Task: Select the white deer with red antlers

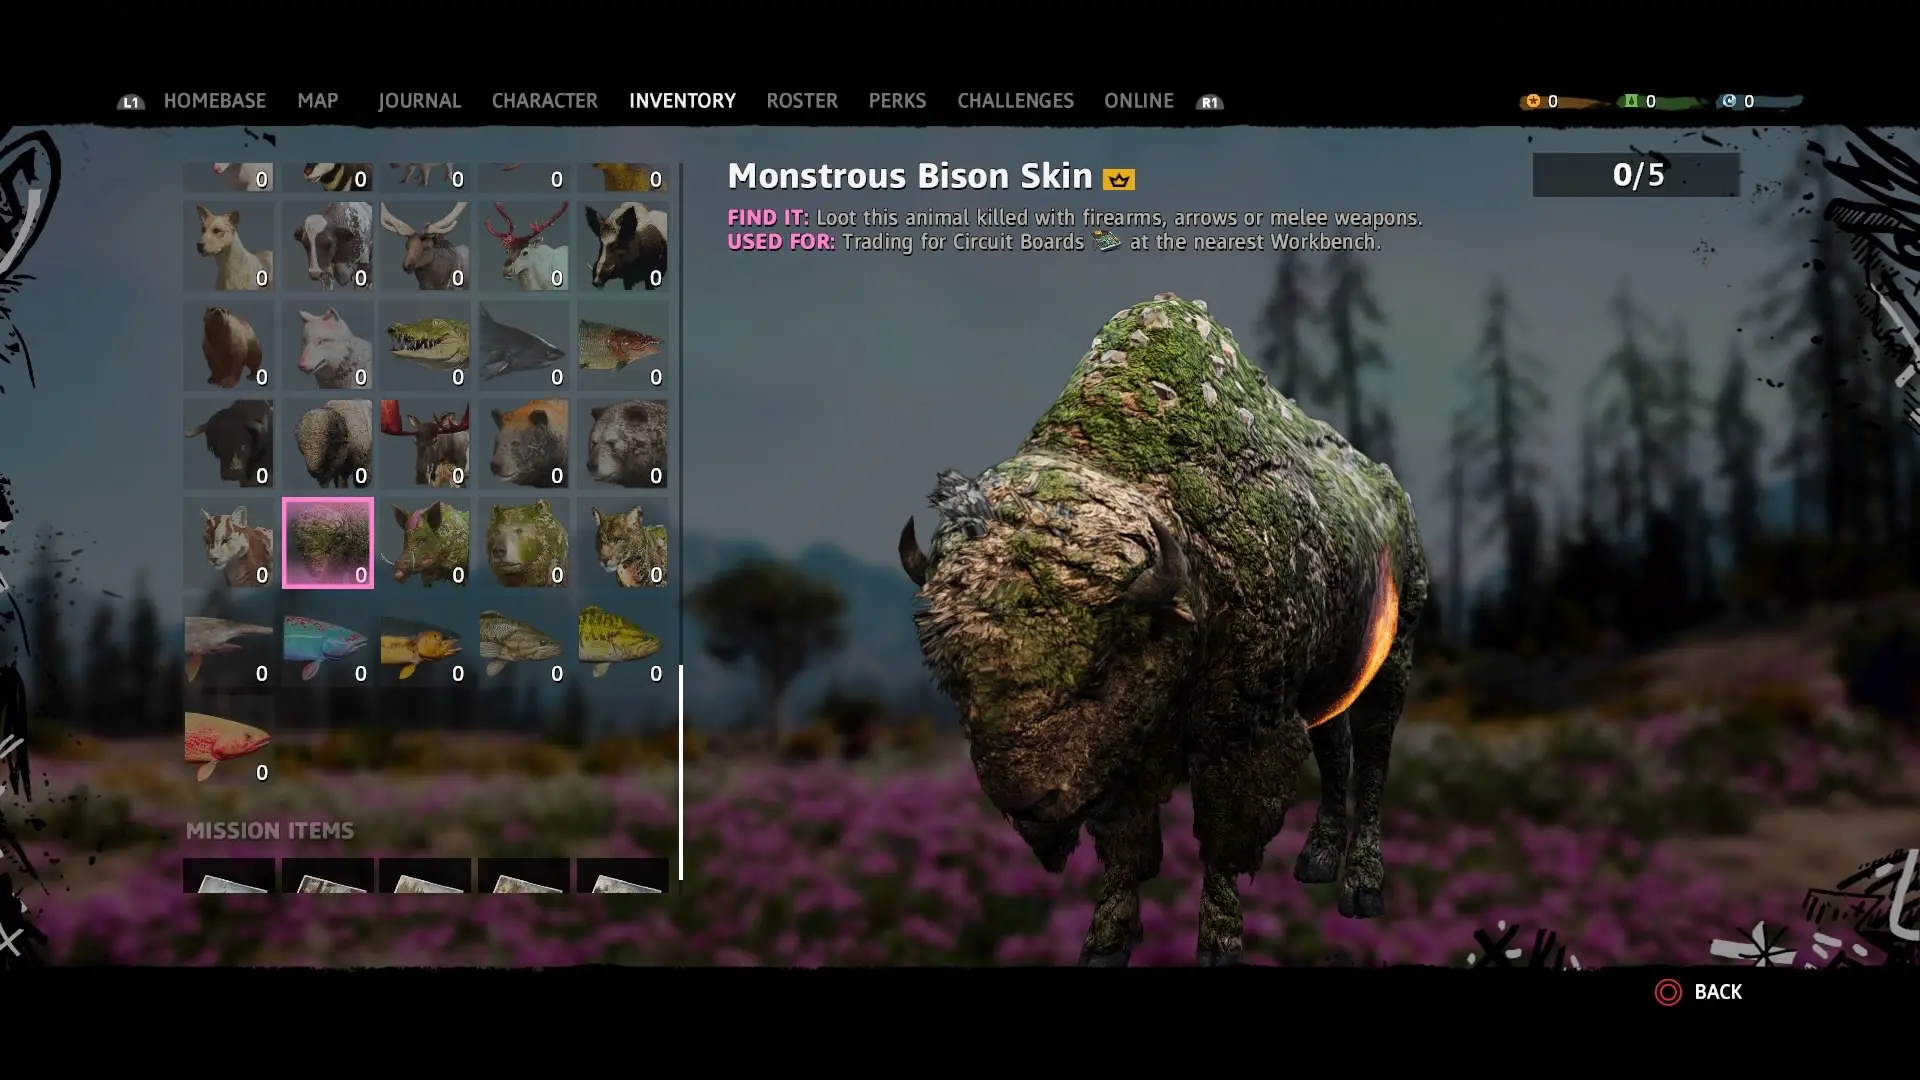Action: [524, 246]
